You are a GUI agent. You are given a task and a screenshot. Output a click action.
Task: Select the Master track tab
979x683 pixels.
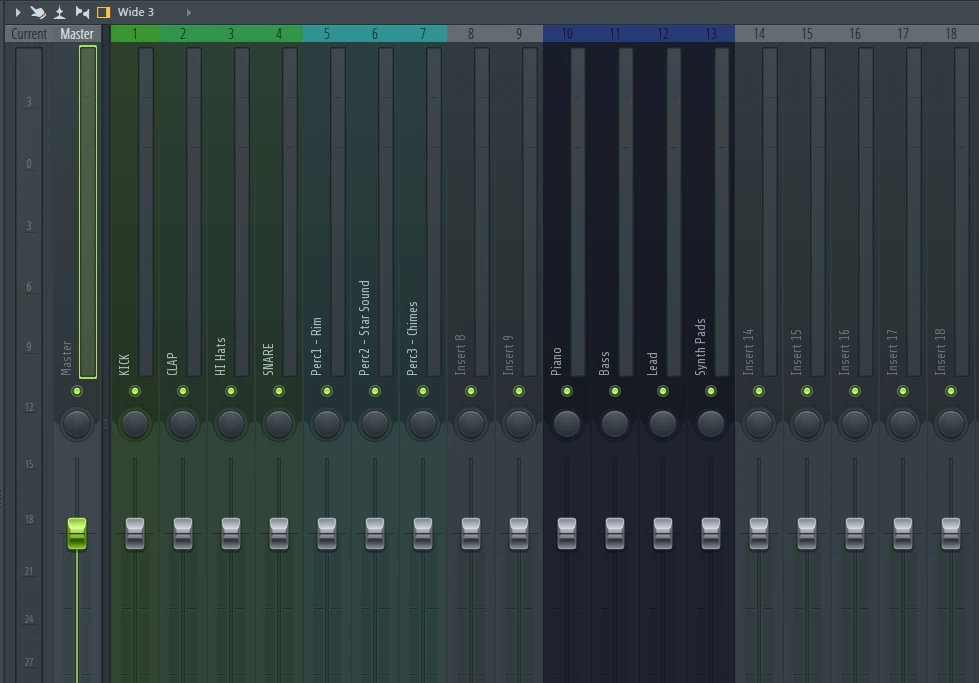(77, 34)
